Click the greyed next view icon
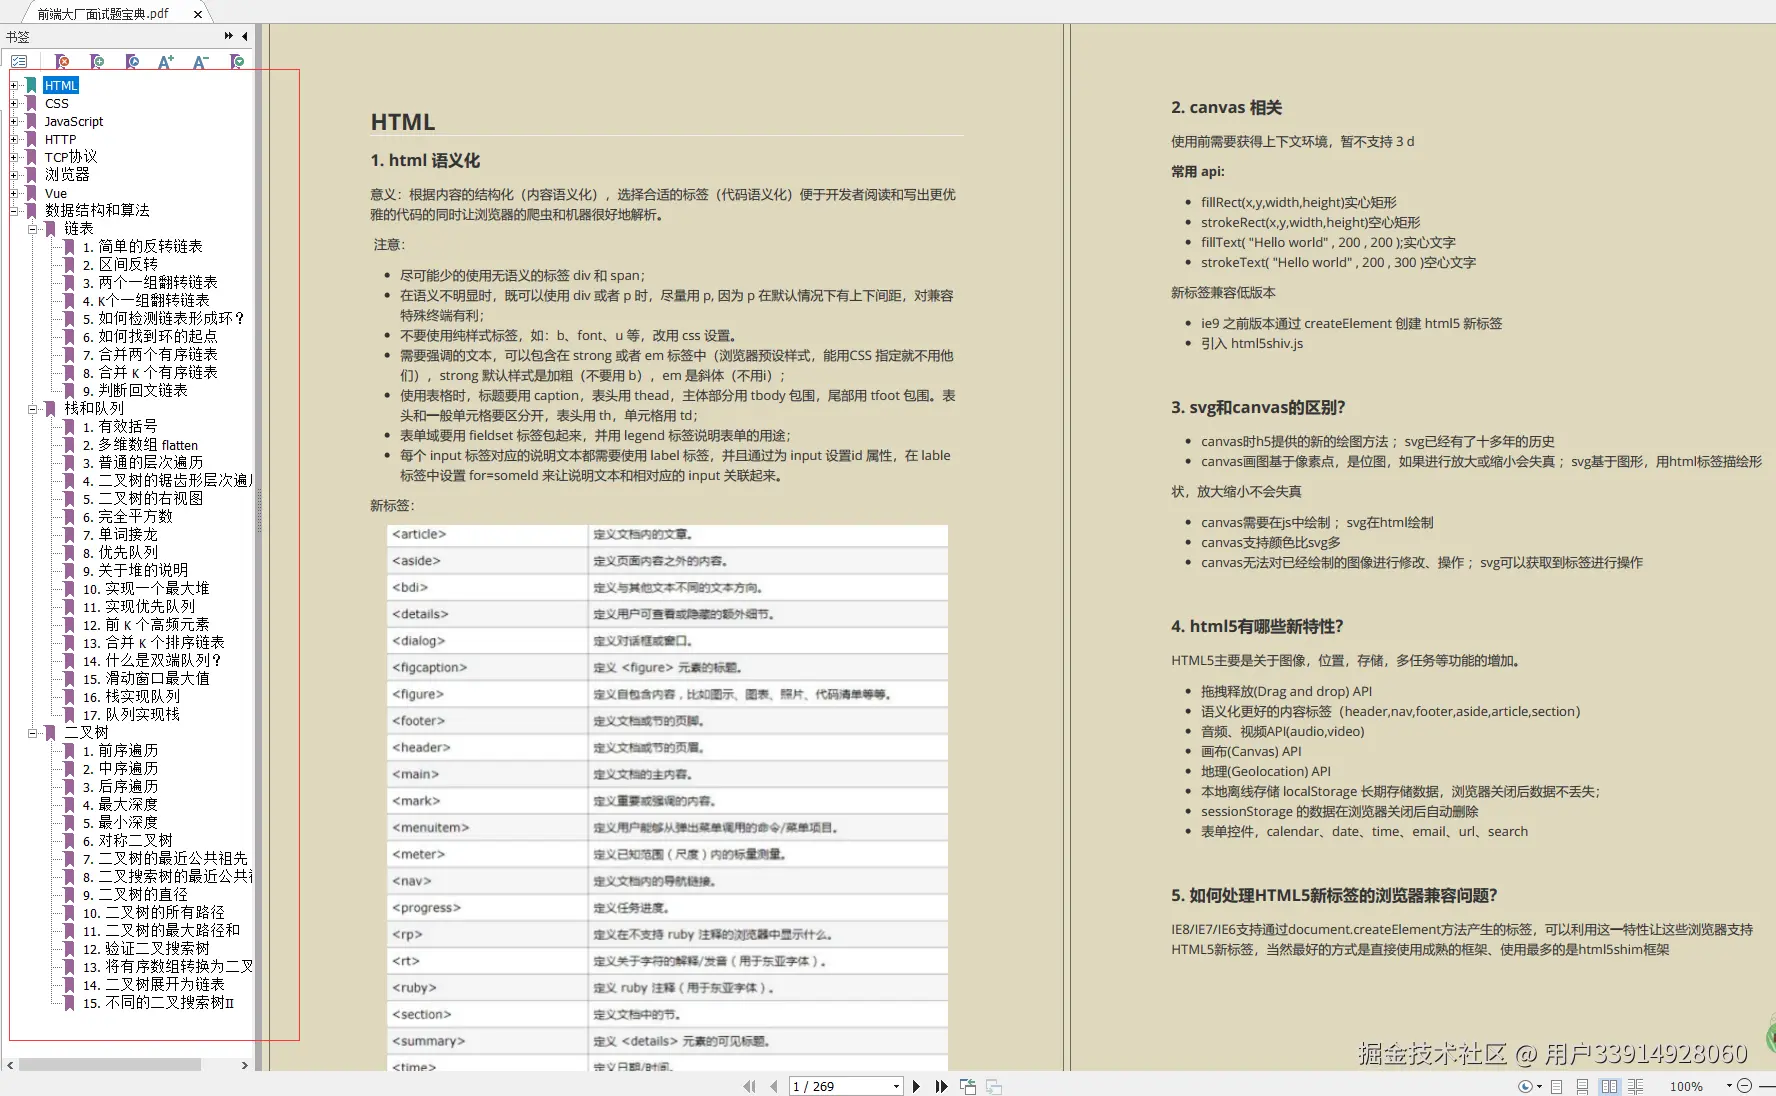The height and width of the screenshot is (1096, 1776). click(994, 1086)
